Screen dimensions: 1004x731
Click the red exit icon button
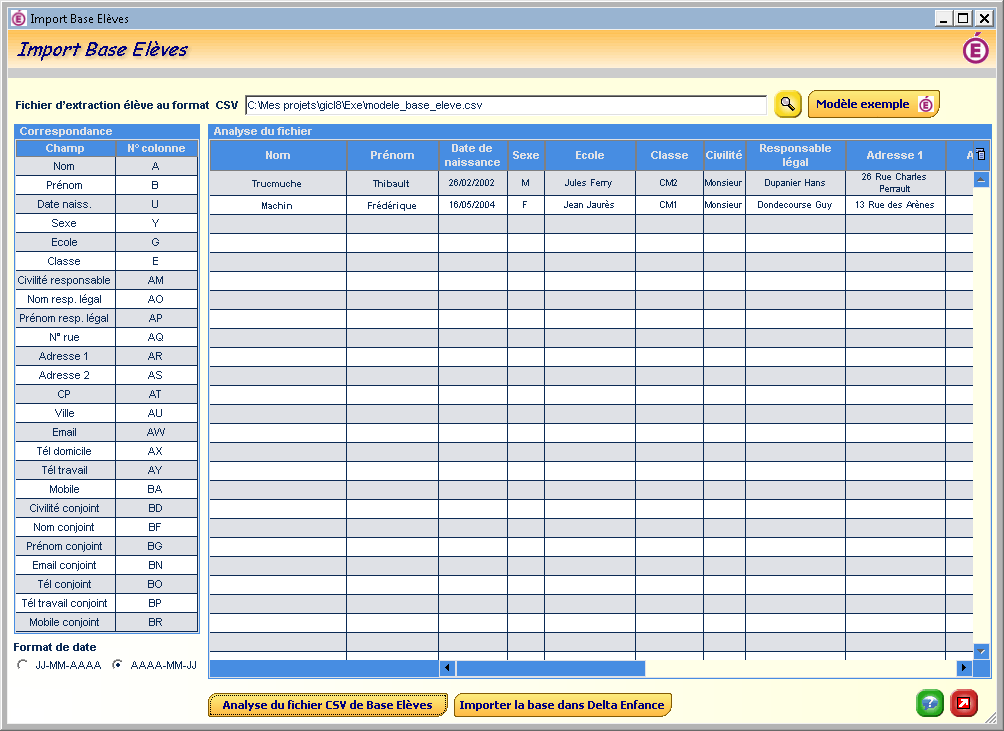click(x=964, y=703)
